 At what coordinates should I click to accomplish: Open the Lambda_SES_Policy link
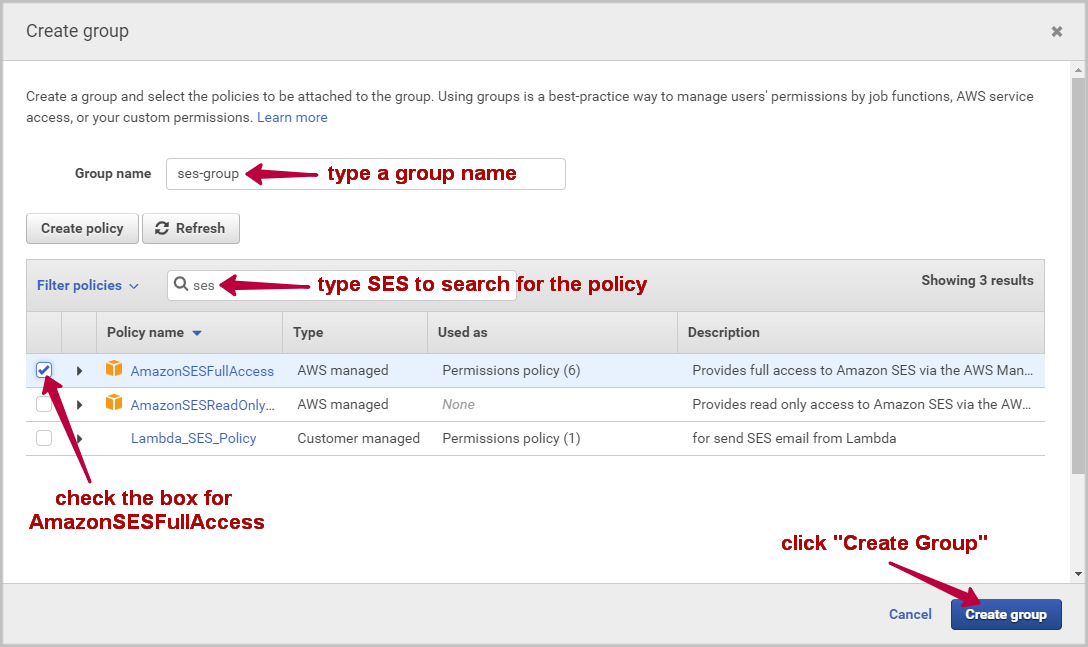pos(194,439)
